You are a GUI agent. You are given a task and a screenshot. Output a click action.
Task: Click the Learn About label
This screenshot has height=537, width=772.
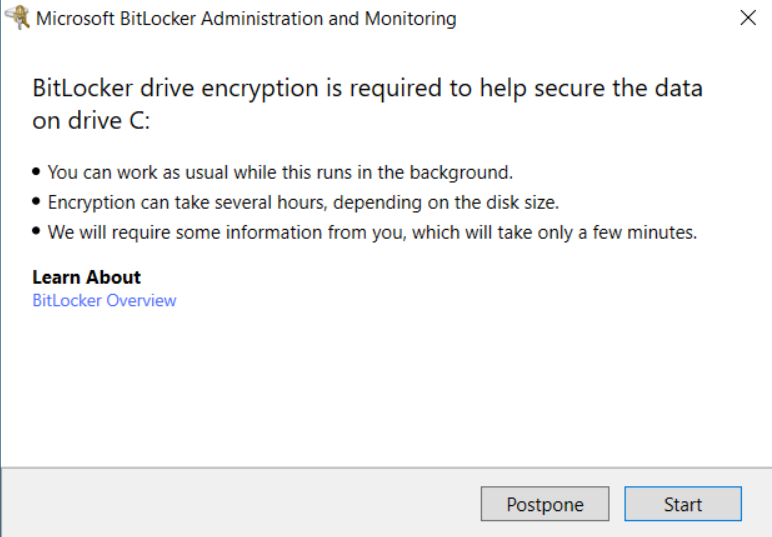tap(87, 277)
